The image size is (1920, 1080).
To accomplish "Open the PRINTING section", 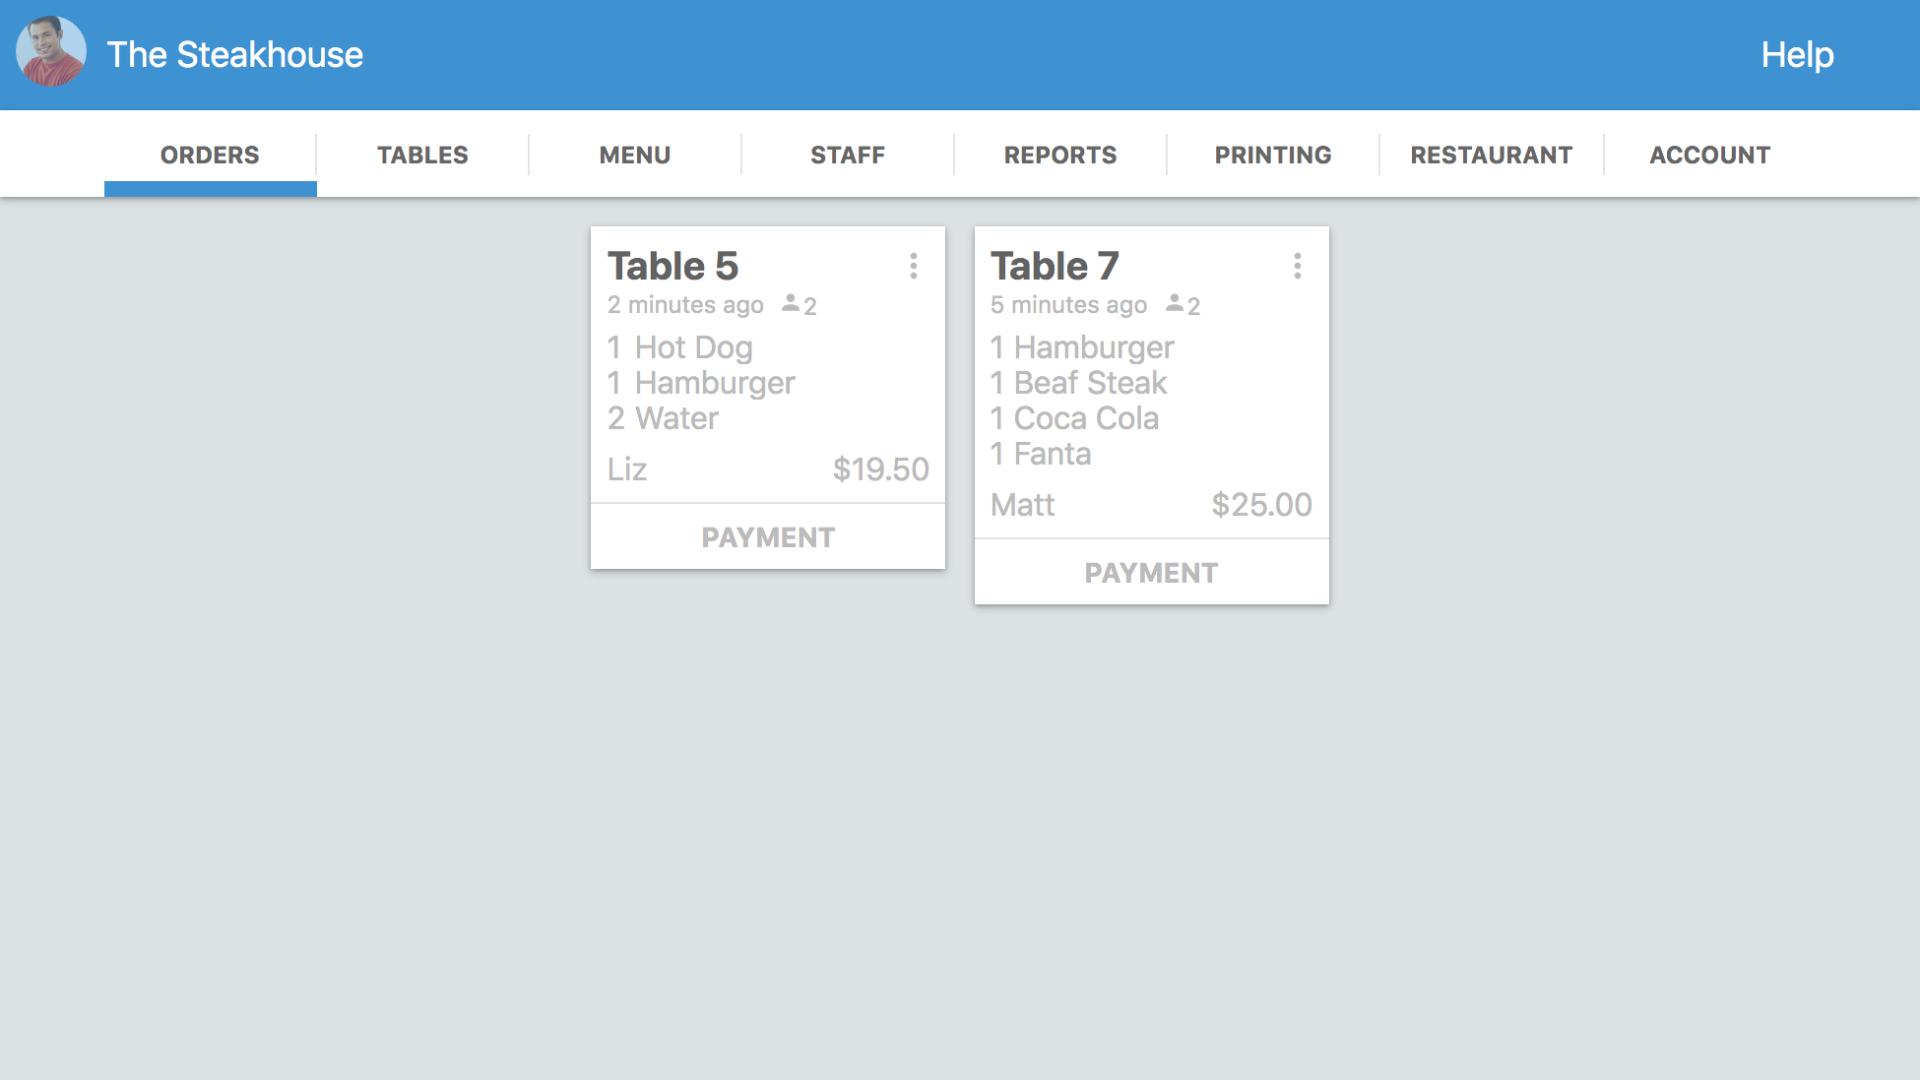I will 1273,154.
